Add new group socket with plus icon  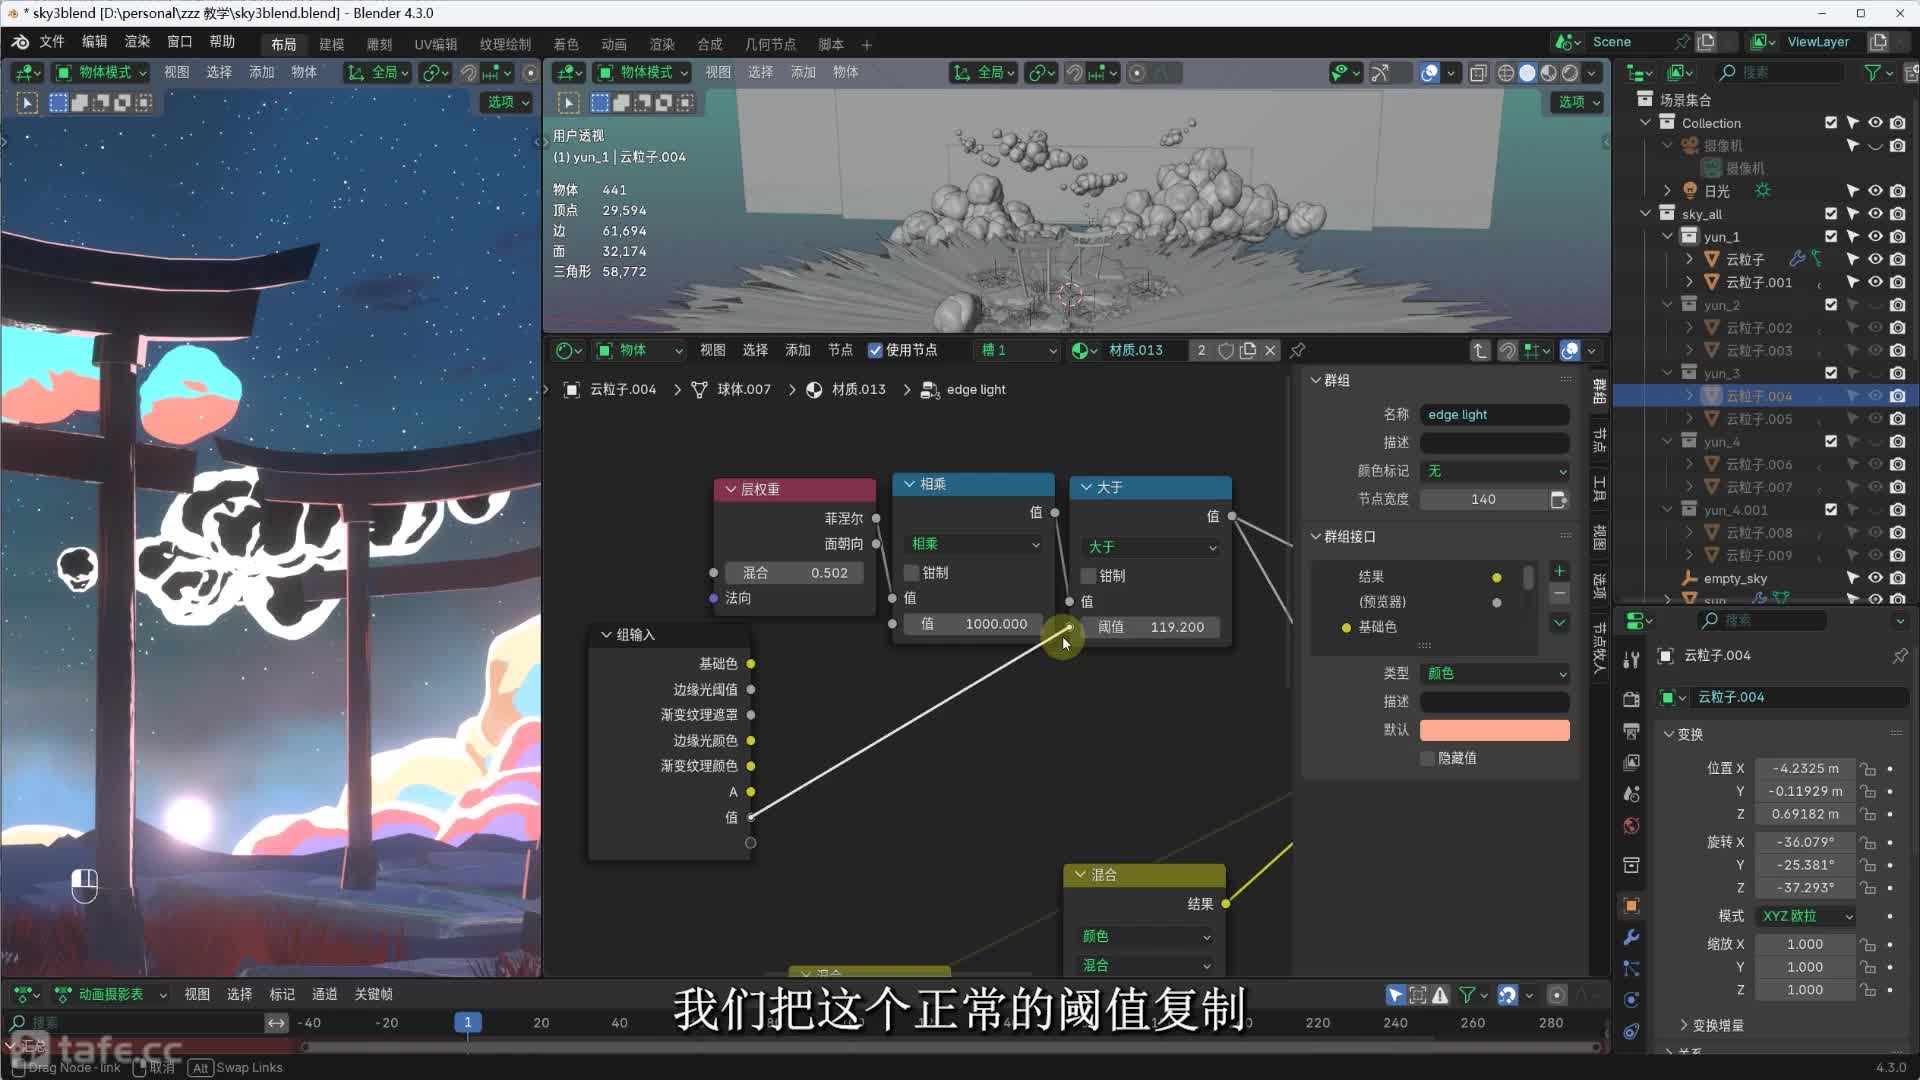tap(1559, 571)
